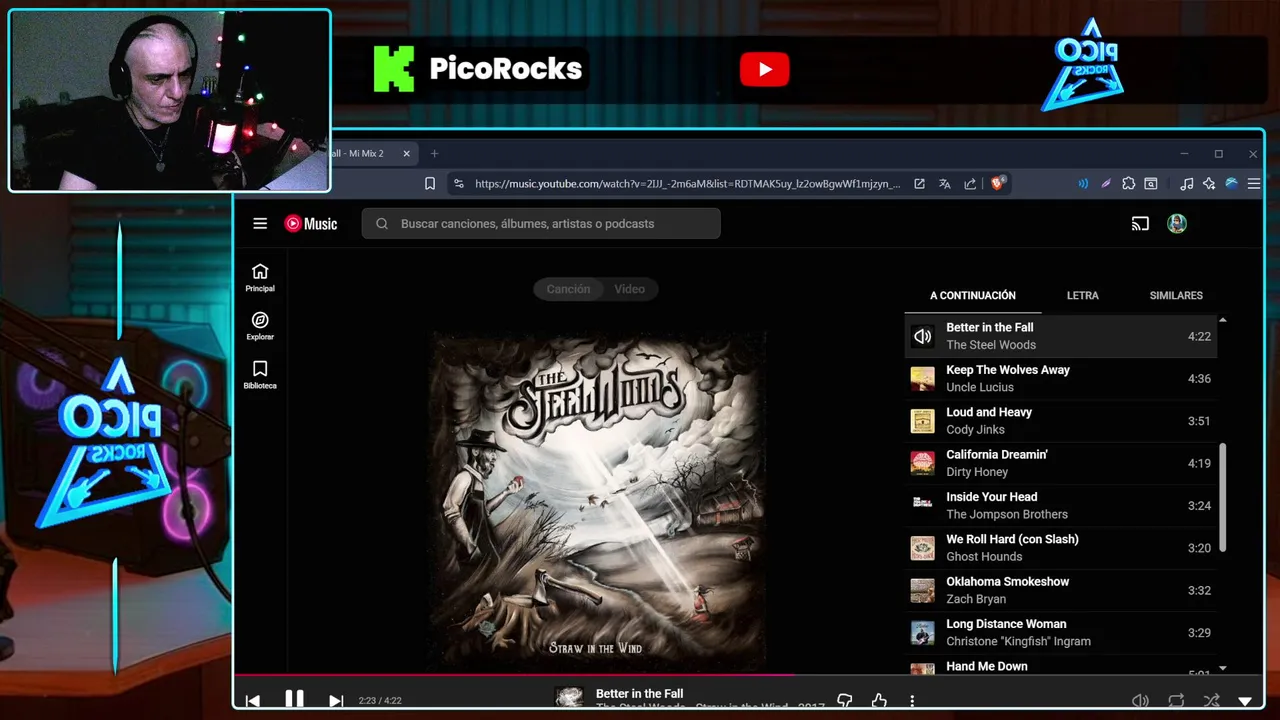This screenshot has height=720, width=1280.
Task: Collapse the player page with down arrow
Action: [1245, 702]
